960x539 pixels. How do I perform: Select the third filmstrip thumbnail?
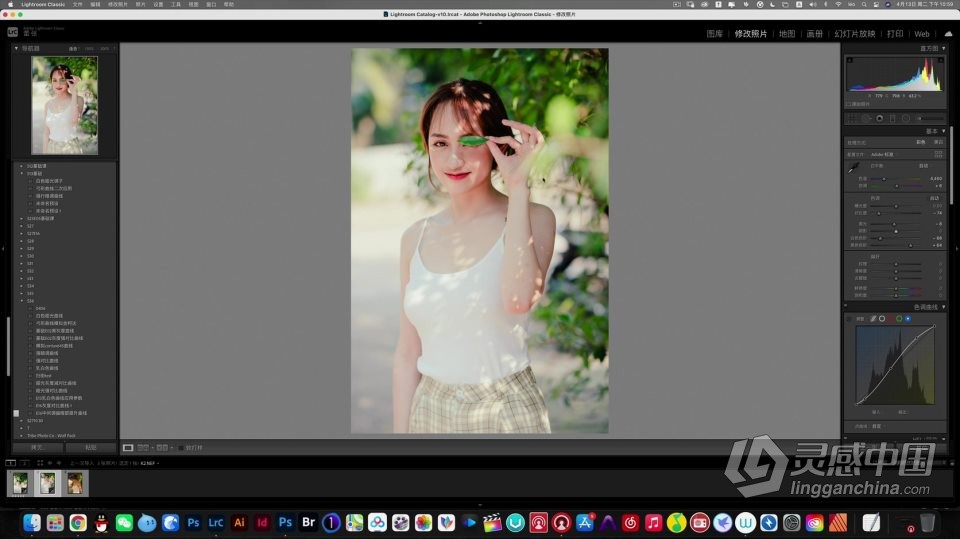click(75, 483)
